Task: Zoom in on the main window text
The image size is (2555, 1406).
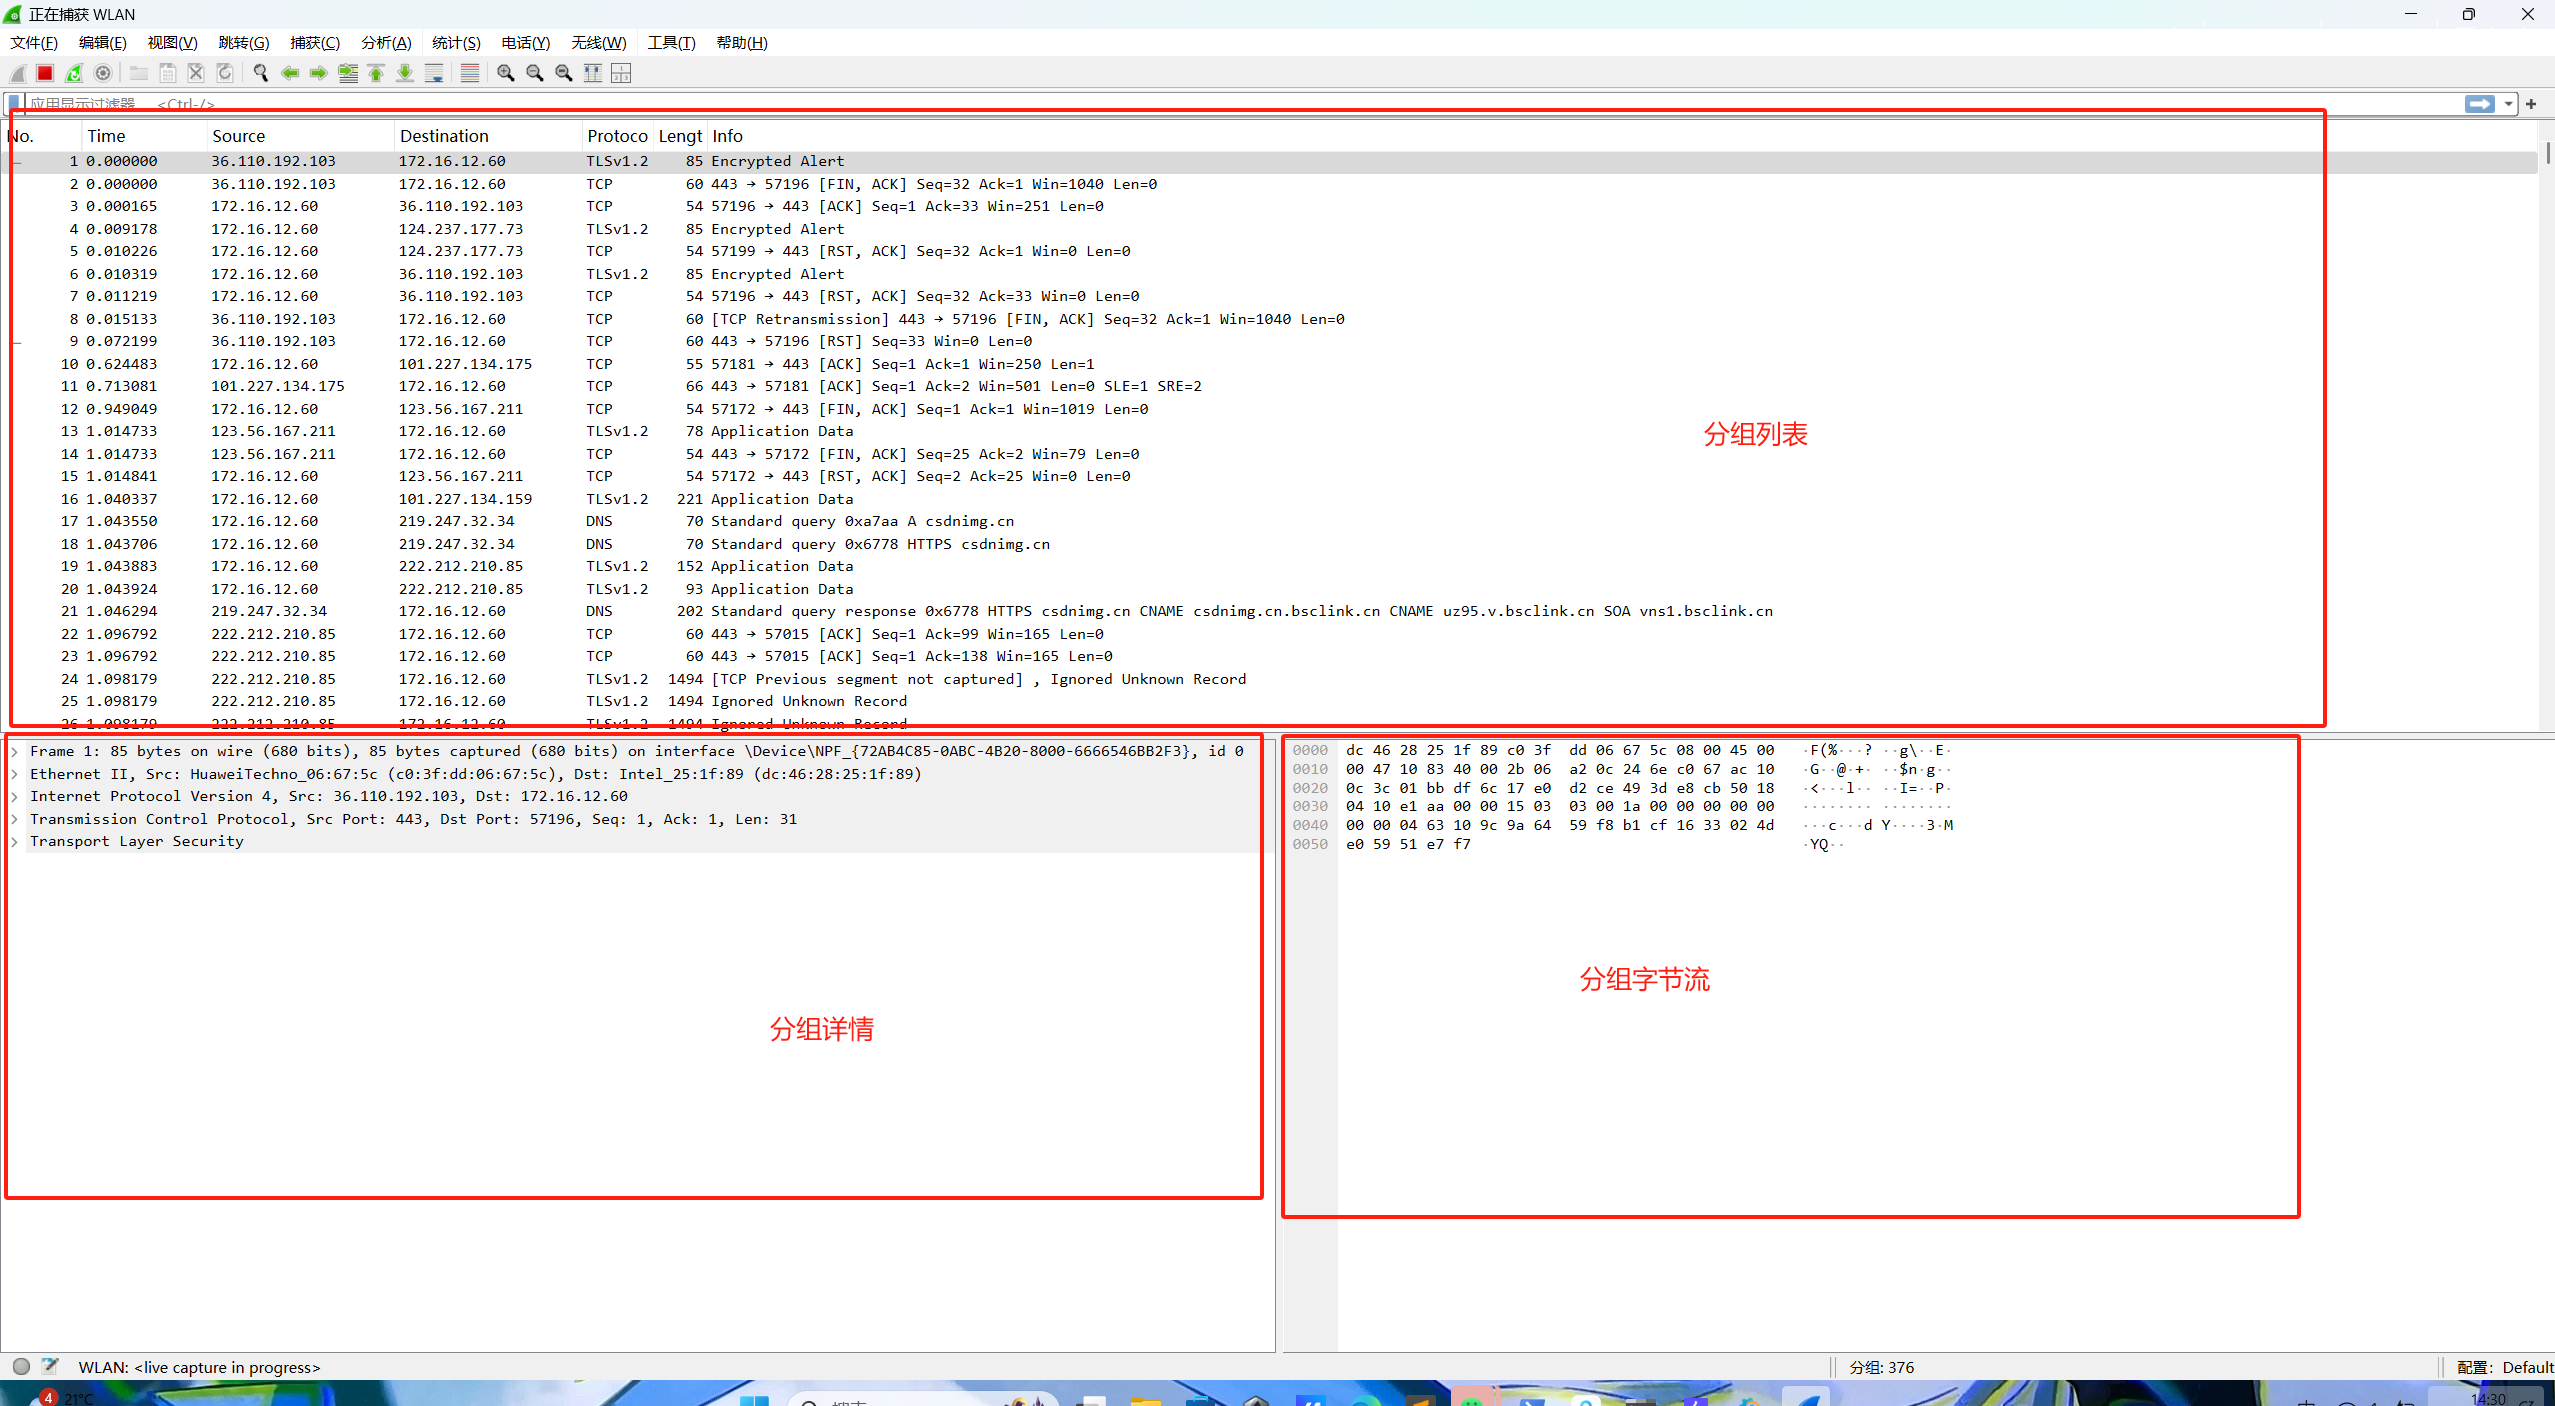Action: pos(506,73)
